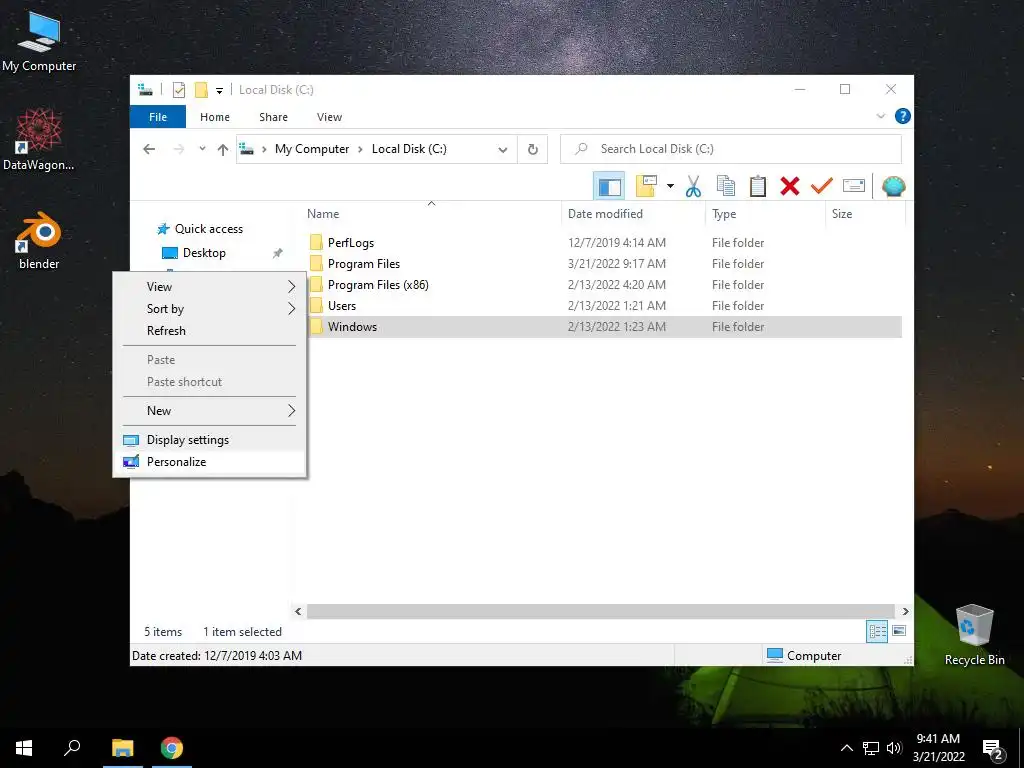This screenshot has height=768, width=1024.
Task: Click the Computer status bar entry
Action: (x=804, y=655)
